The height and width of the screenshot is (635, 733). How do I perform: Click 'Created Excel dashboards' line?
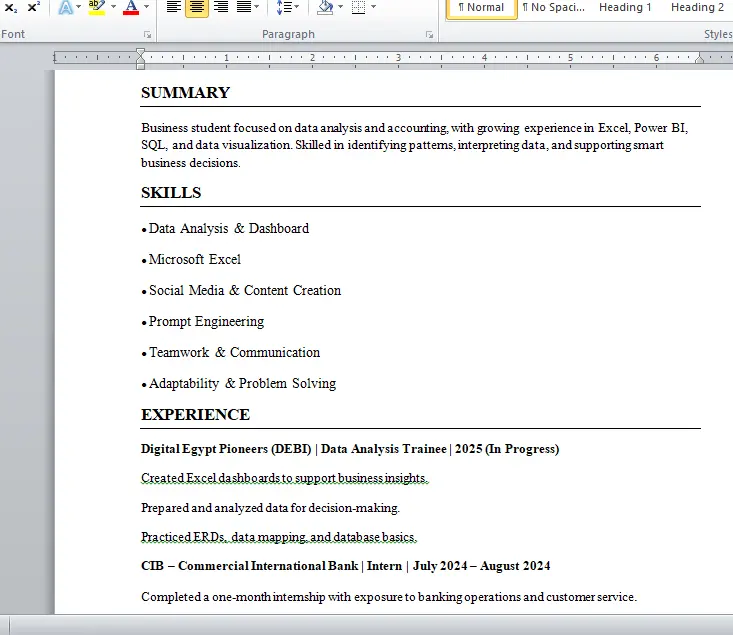click(285, 478)
